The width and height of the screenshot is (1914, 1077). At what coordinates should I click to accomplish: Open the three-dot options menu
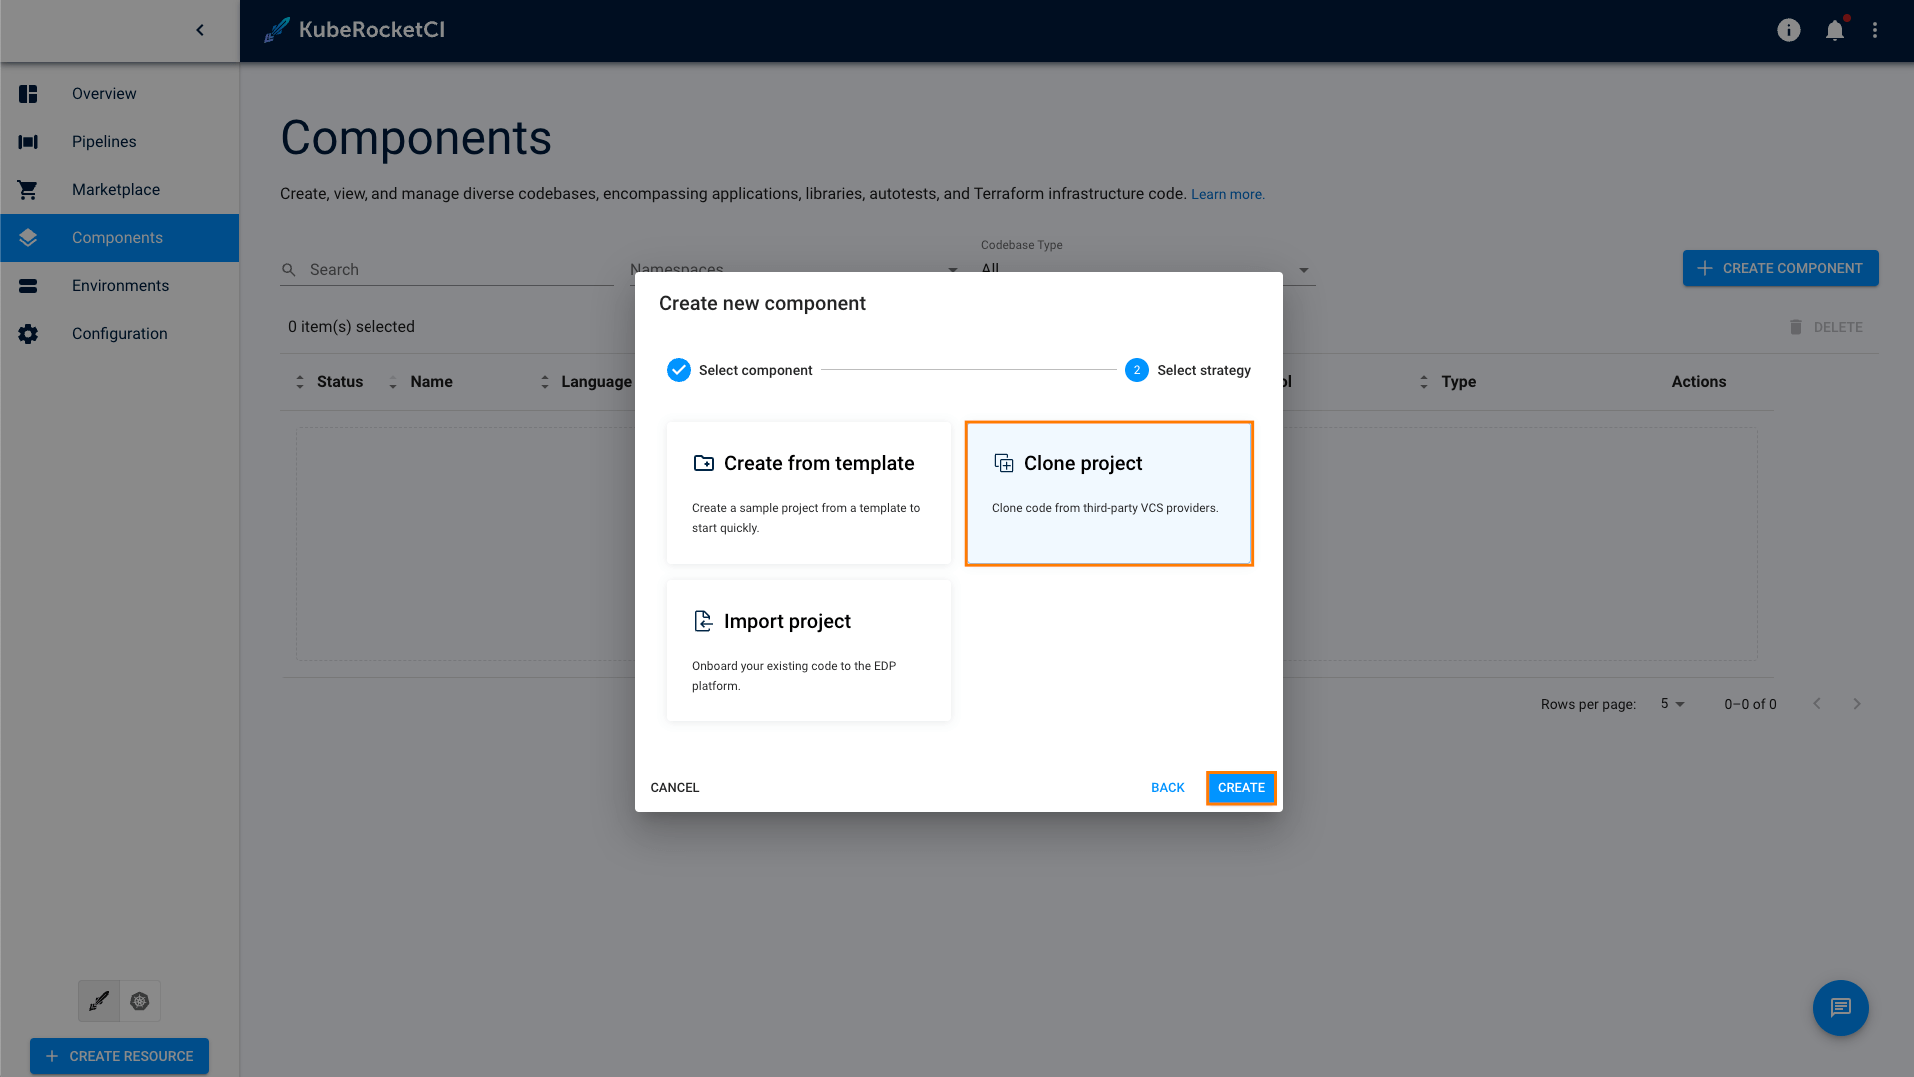pyautogui.click(x=1875, y=30)
